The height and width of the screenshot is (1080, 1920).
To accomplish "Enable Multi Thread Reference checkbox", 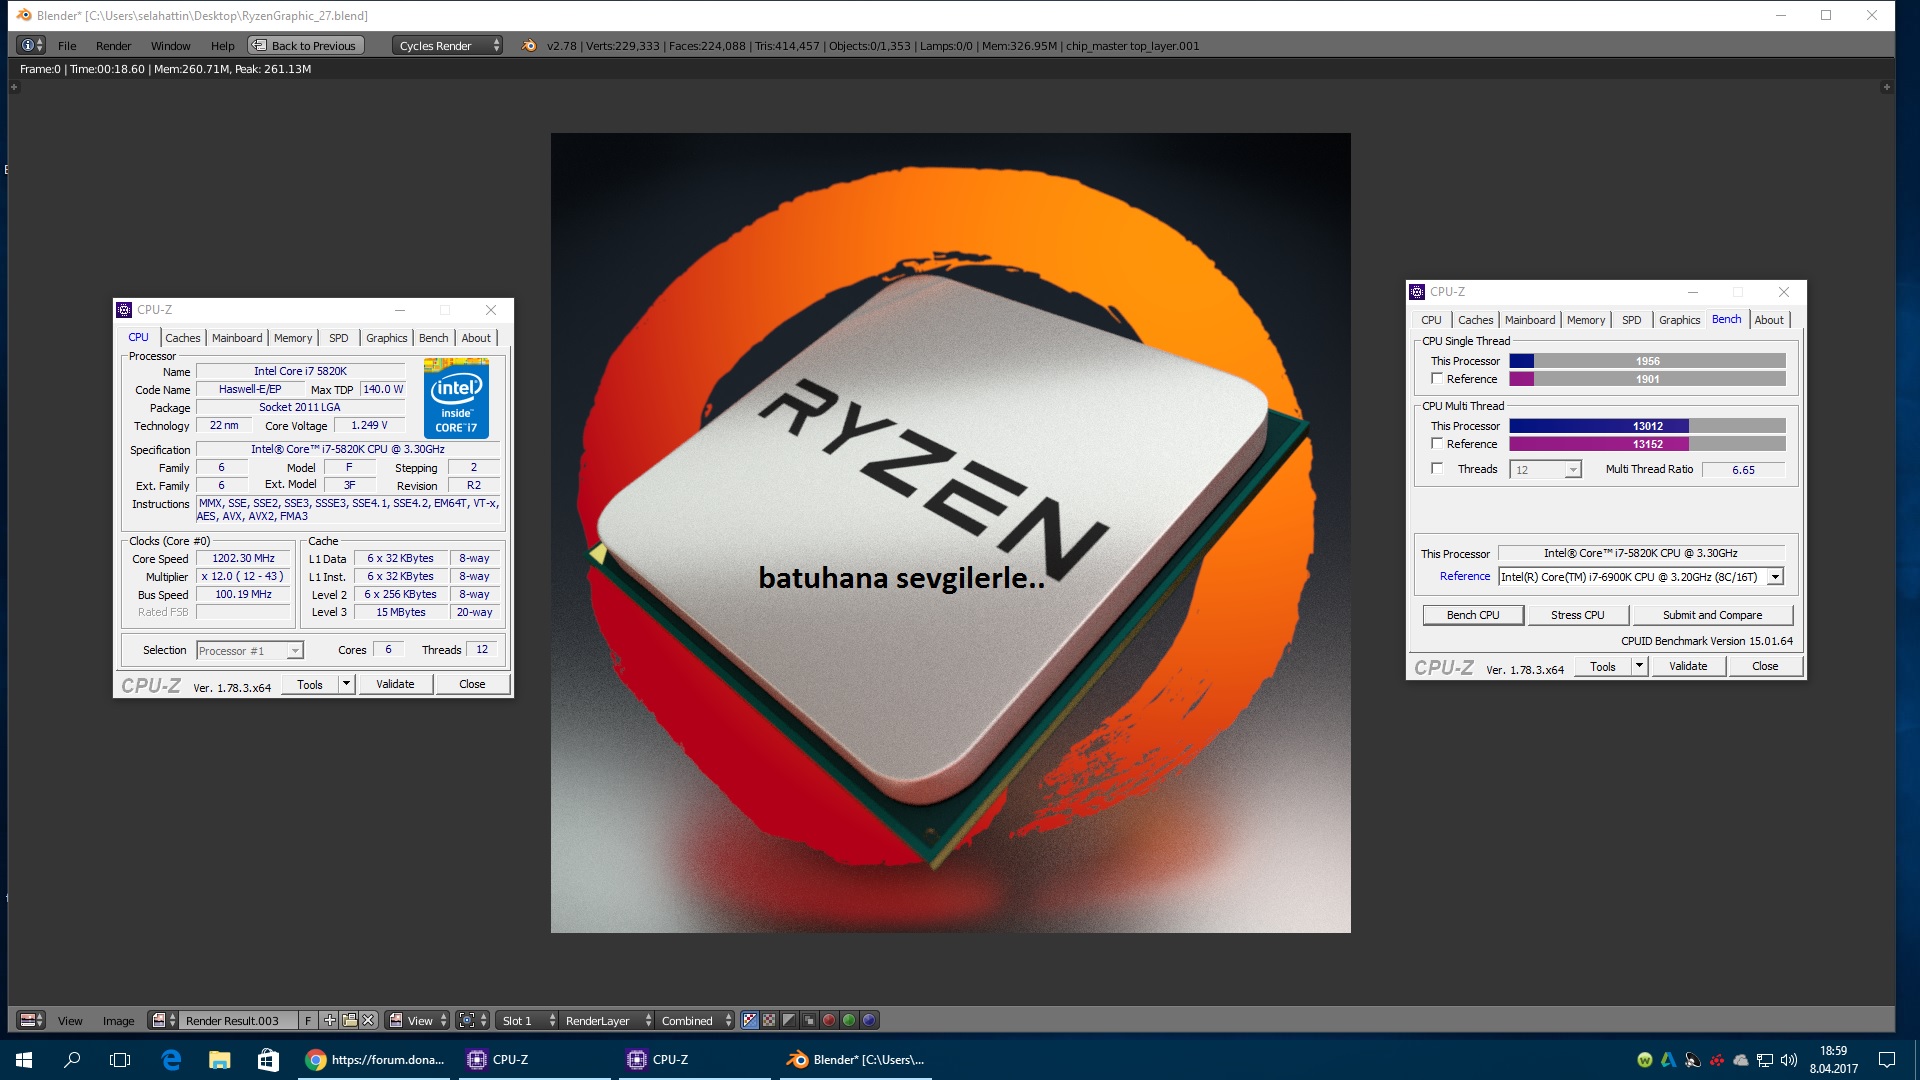I will pos(1437,443).
